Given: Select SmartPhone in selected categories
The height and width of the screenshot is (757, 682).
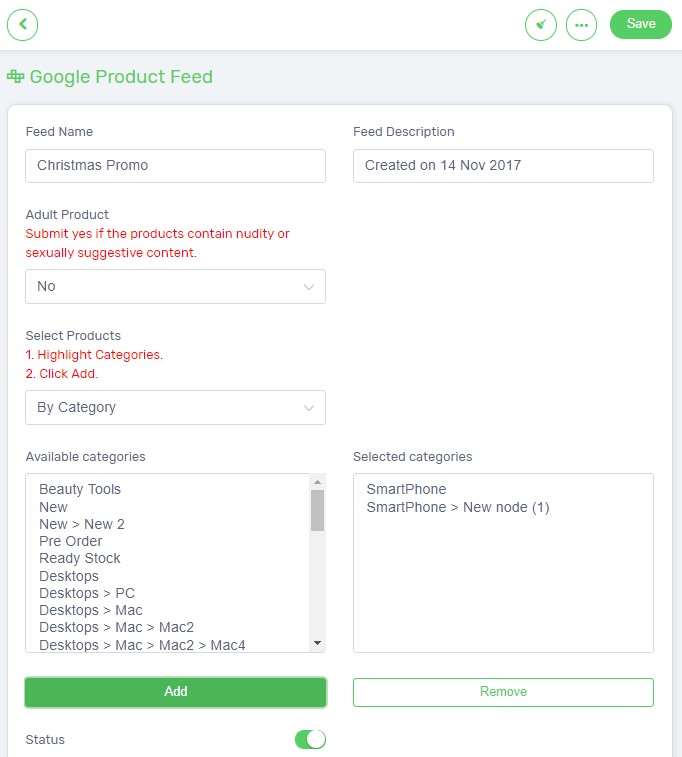Looking at the screenshot, I should (x=406, y=489).
